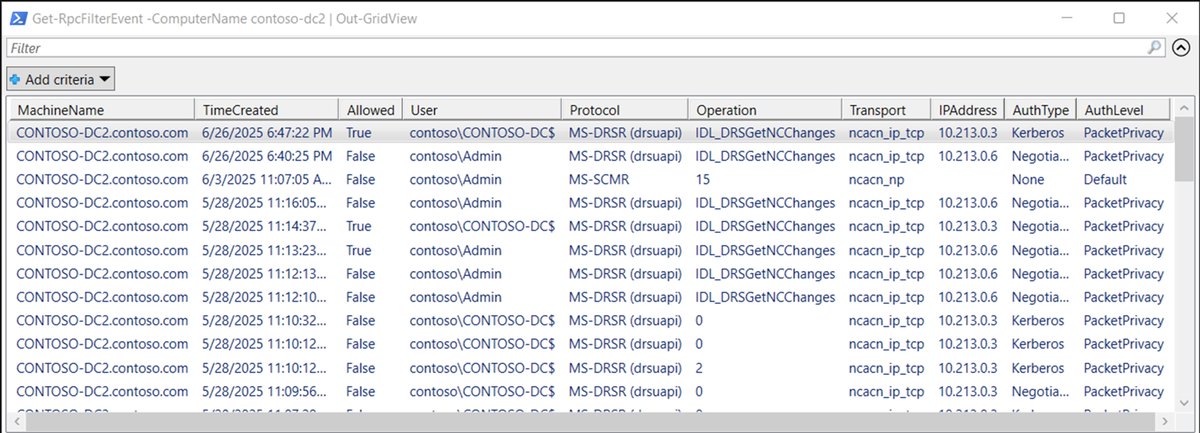Sort by the TimeCreated column header
This screenshot has height=433, width=1200.
266,110
